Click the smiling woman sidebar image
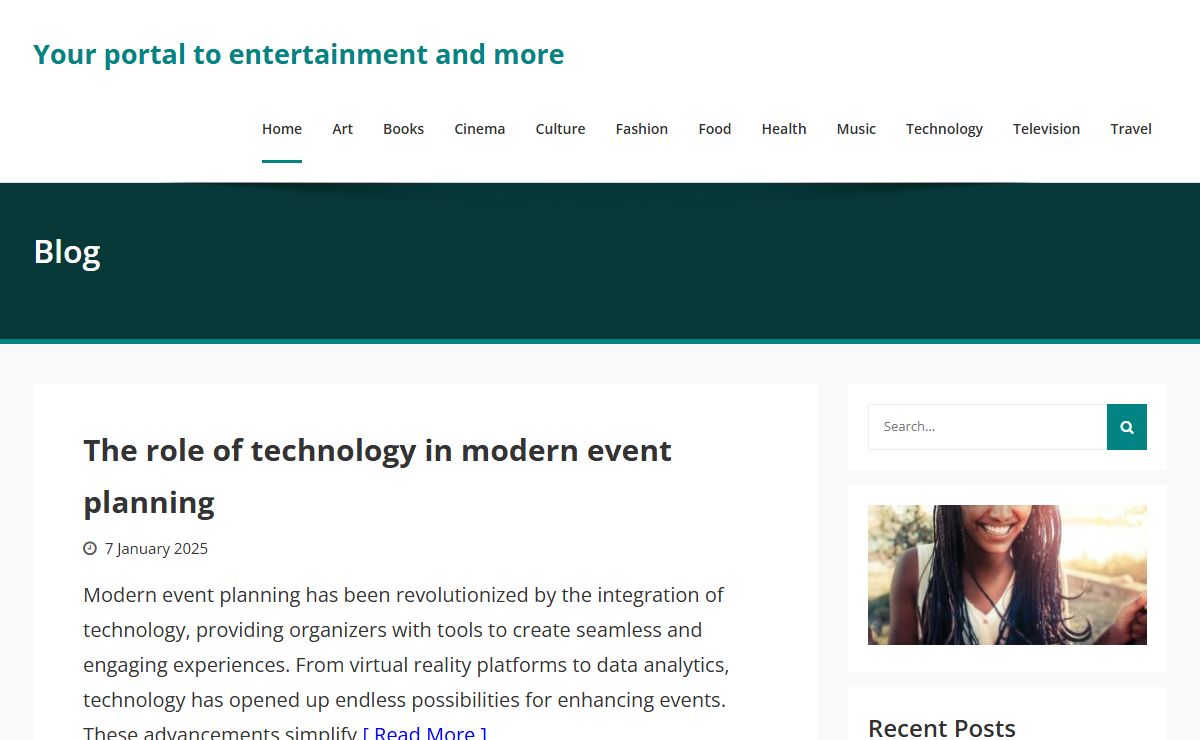This screenshot has height=740, width=1200. click(x=1007, y=575)
